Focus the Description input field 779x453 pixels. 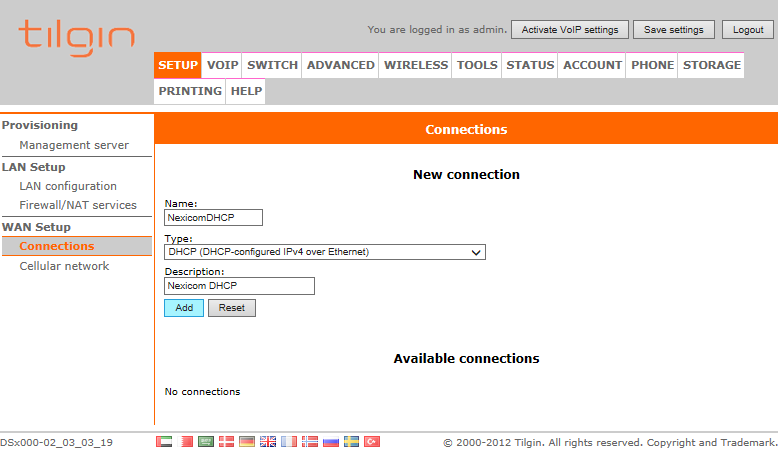(239, 286)
